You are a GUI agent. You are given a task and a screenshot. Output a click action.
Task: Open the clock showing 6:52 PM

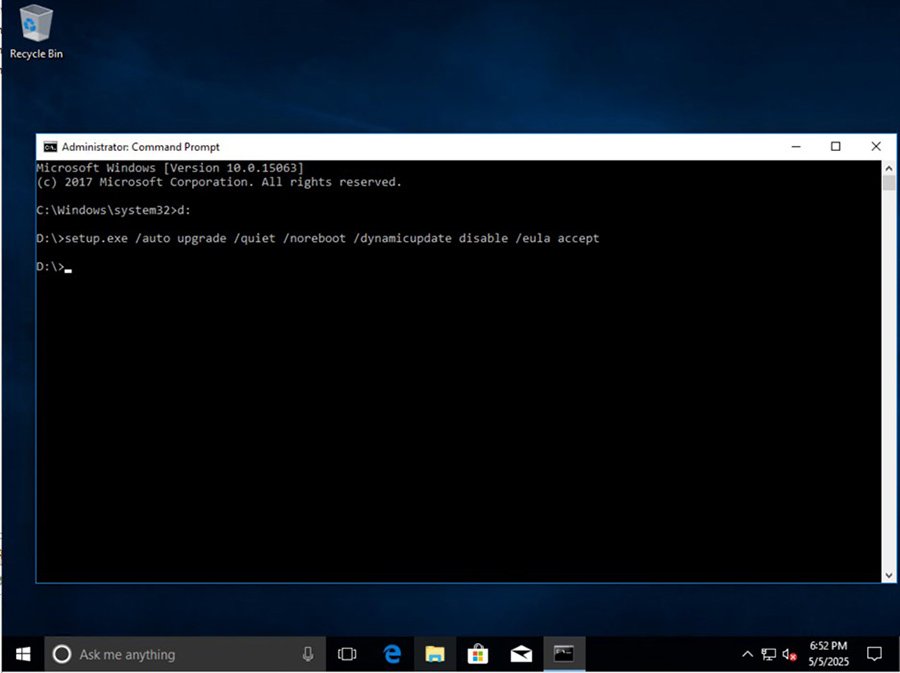click(828, 654)
